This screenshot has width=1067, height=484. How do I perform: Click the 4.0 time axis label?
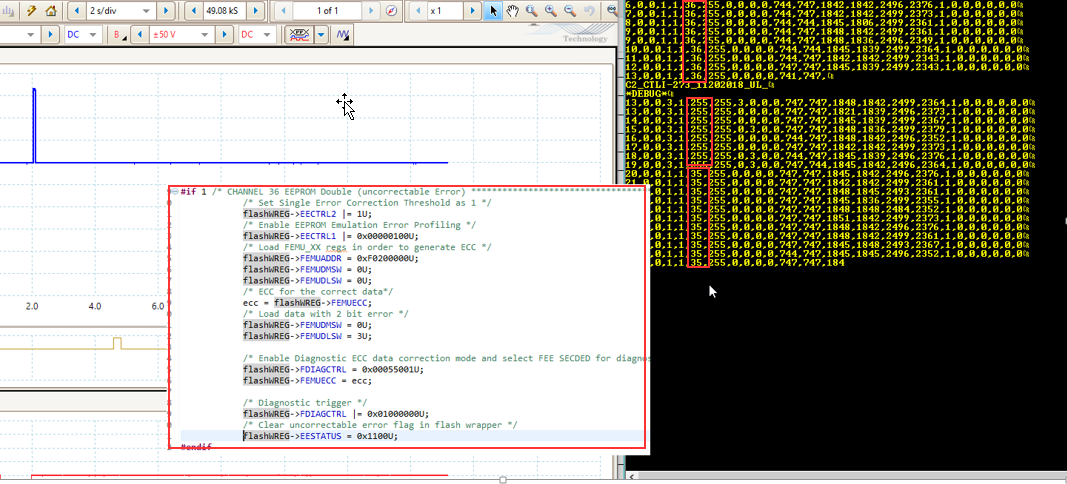tap(95, 306)
